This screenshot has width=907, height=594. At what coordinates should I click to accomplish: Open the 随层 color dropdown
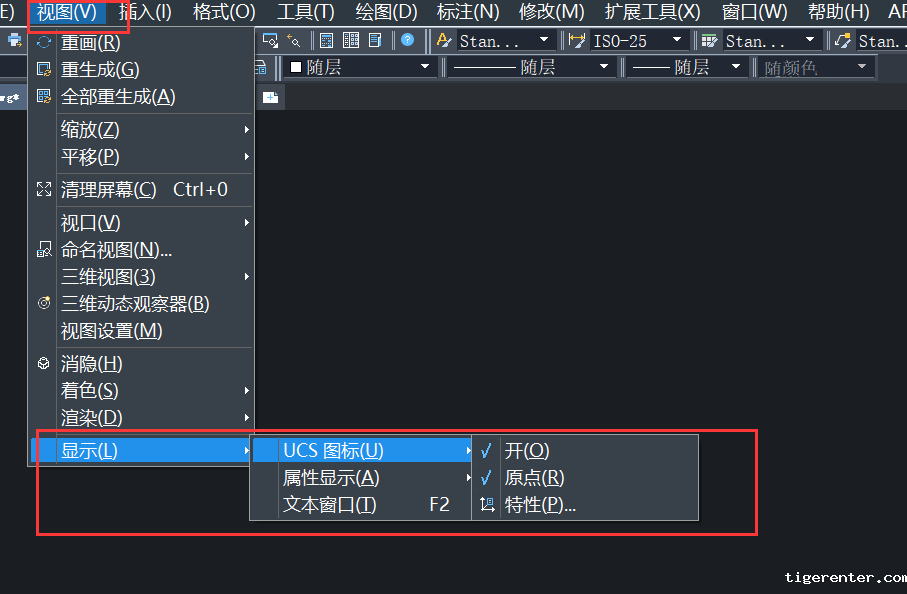pos(424,67)
